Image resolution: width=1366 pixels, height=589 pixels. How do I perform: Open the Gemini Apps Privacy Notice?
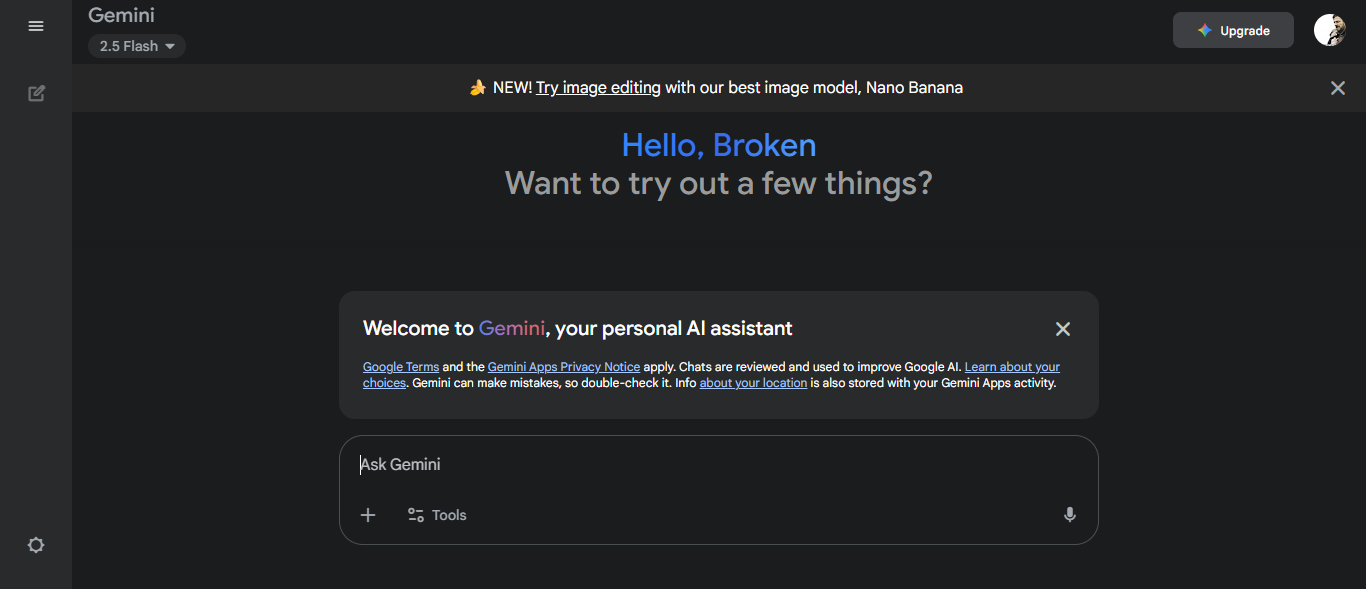pos(563,366)
